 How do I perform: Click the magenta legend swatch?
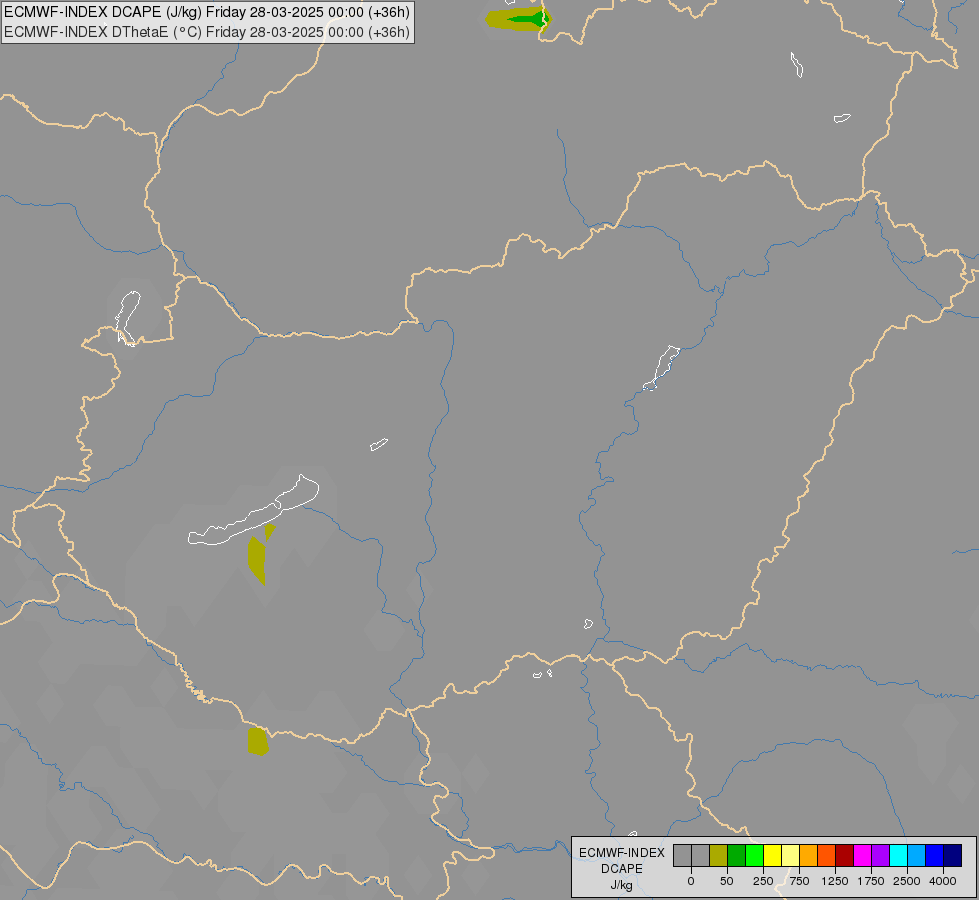pos(863,856)
